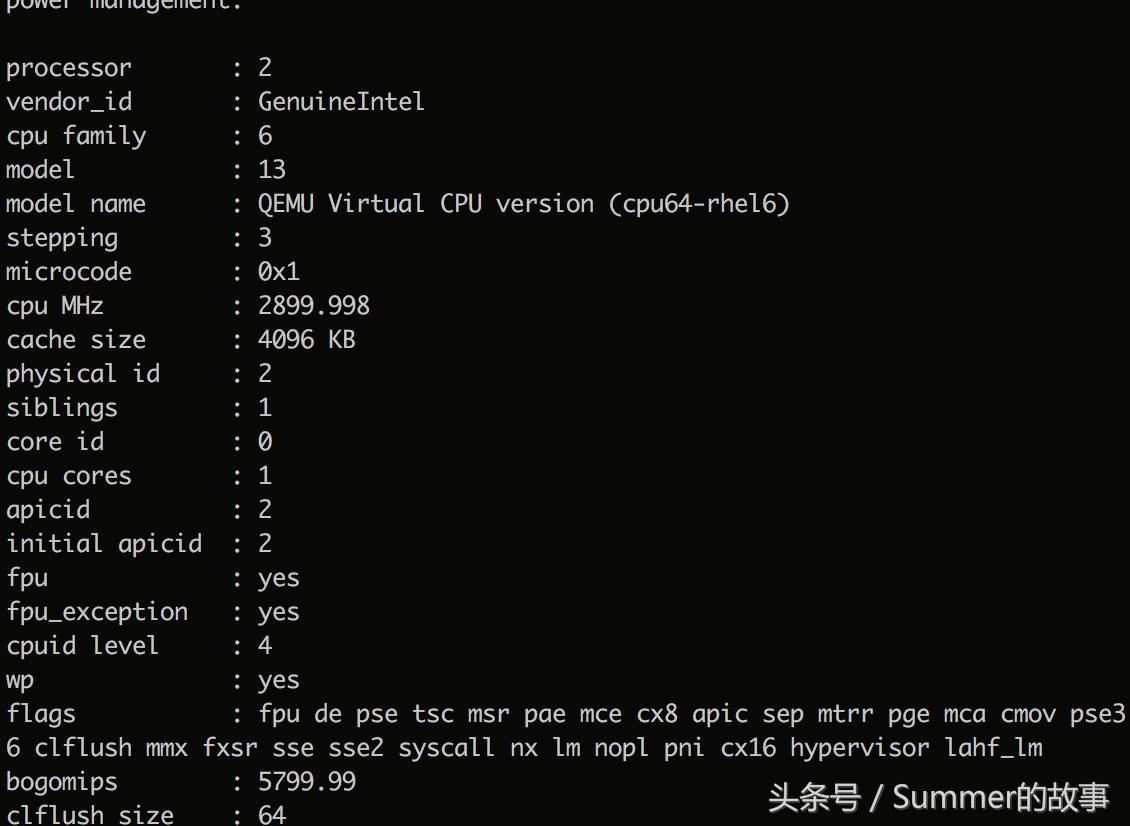Screen dimensions: 1130x826
Task: Click the vendor_id label
Action: [x=69, y=102]
